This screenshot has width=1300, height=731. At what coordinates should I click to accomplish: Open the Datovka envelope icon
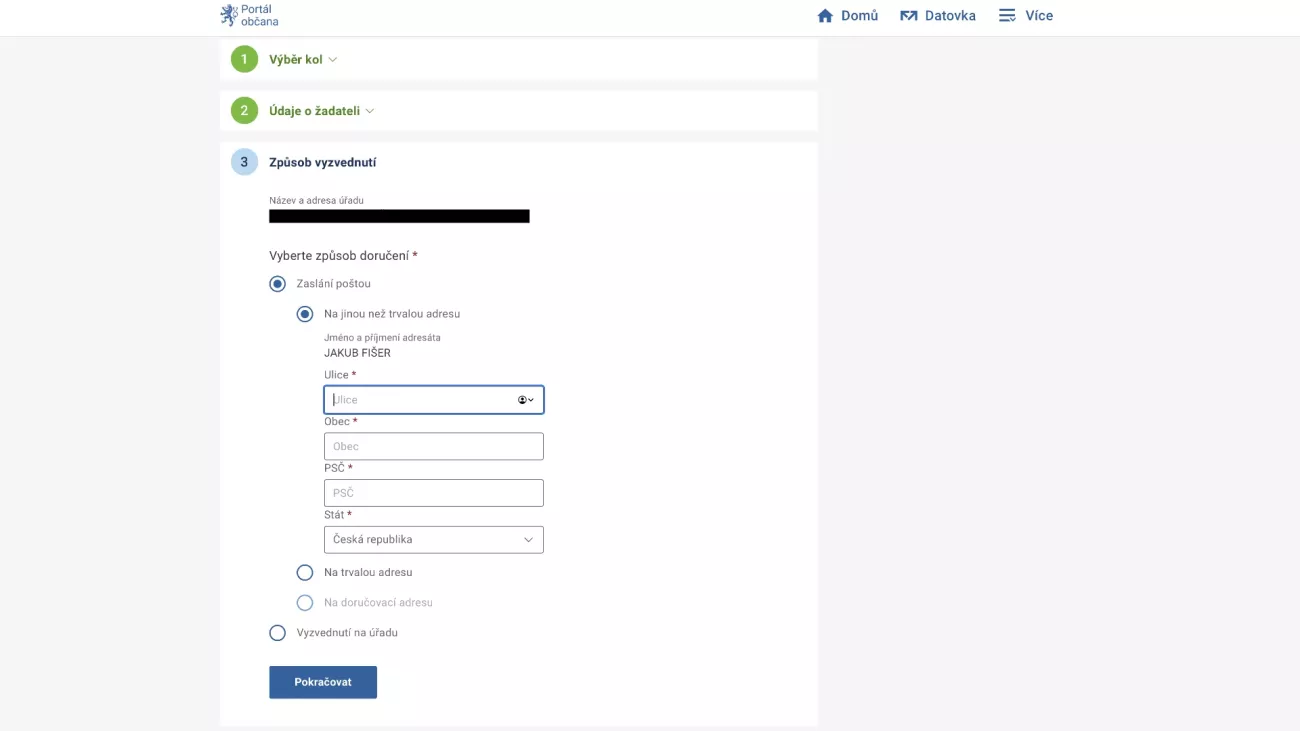908,16
